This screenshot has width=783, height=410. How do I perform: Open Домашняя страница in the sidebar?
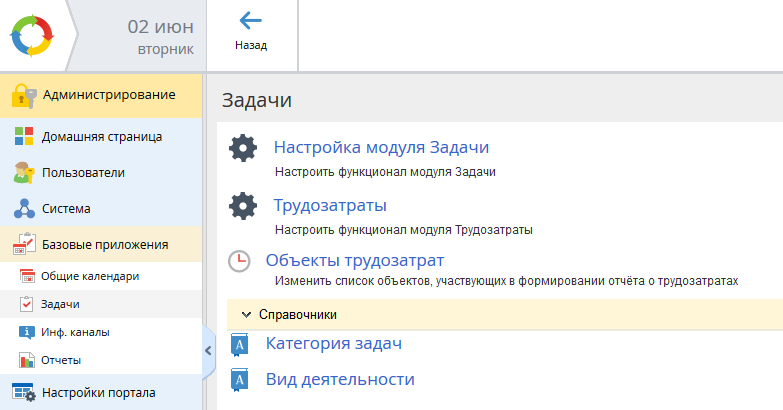point(101,137)
